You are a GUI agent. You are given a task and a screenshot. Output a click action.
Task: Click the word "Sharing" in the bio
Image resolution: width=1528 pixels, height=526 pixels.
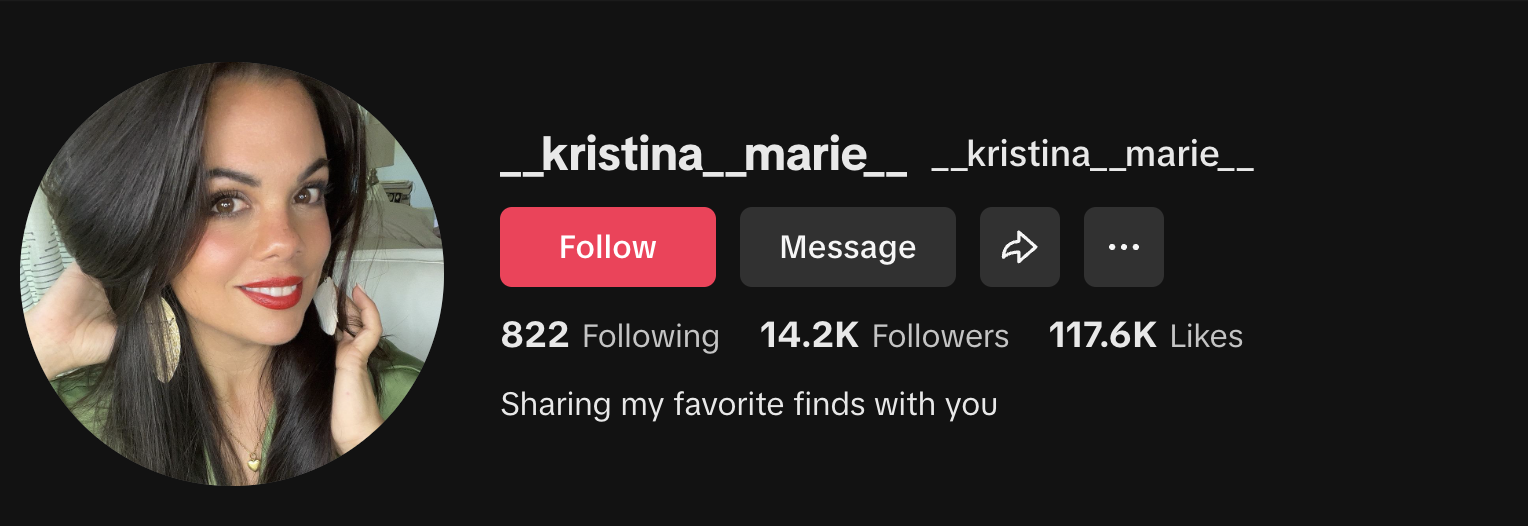556,405
